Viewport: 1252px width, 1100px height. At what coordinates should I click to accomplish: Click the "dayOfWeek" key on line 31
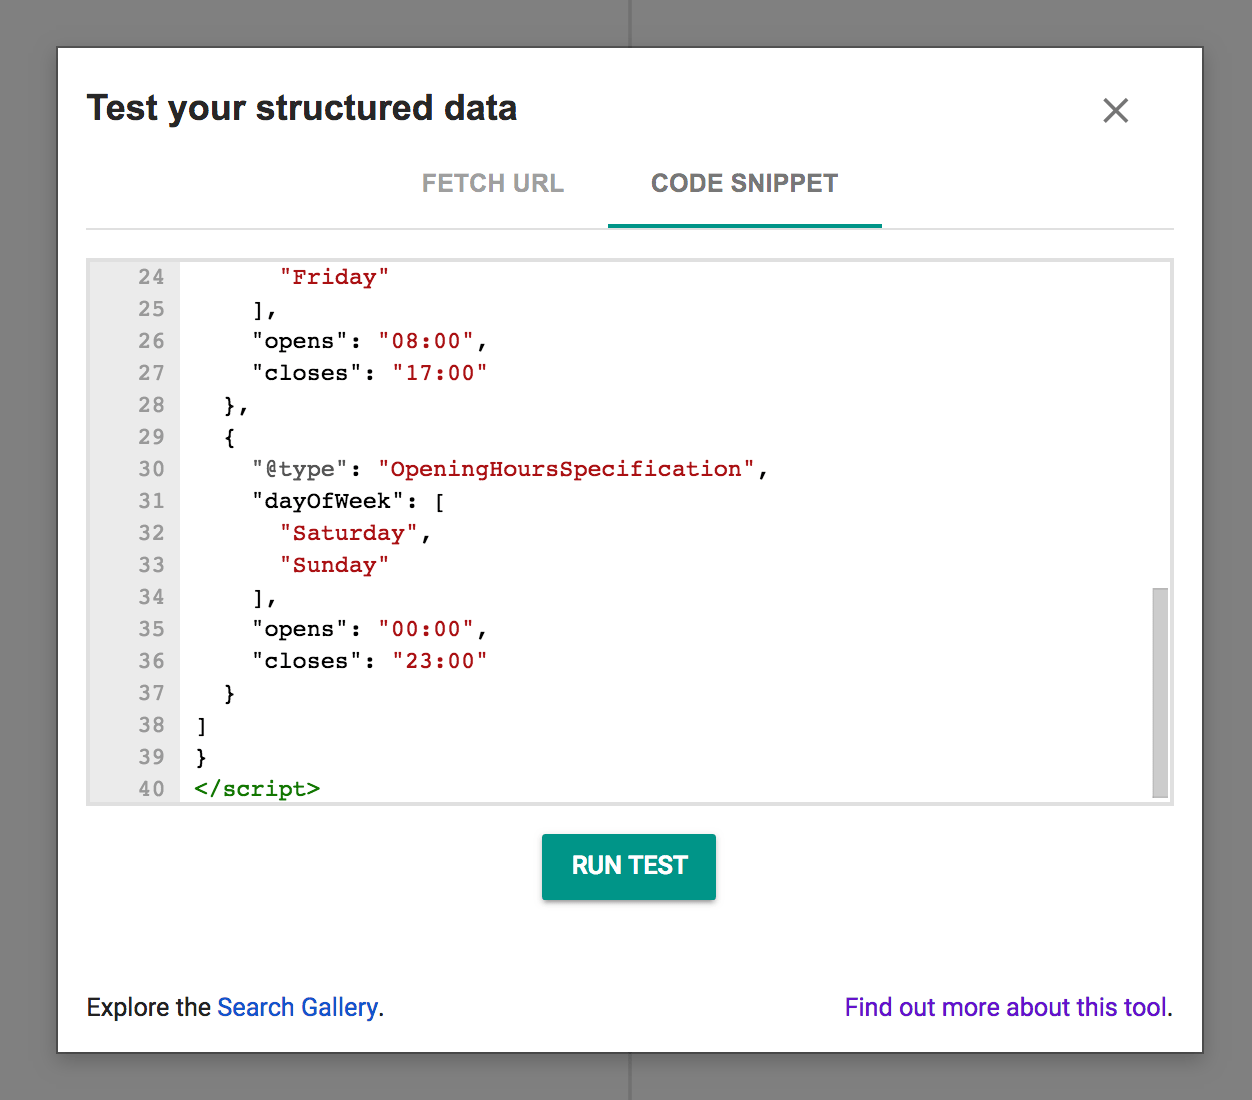tap(327, 501)
